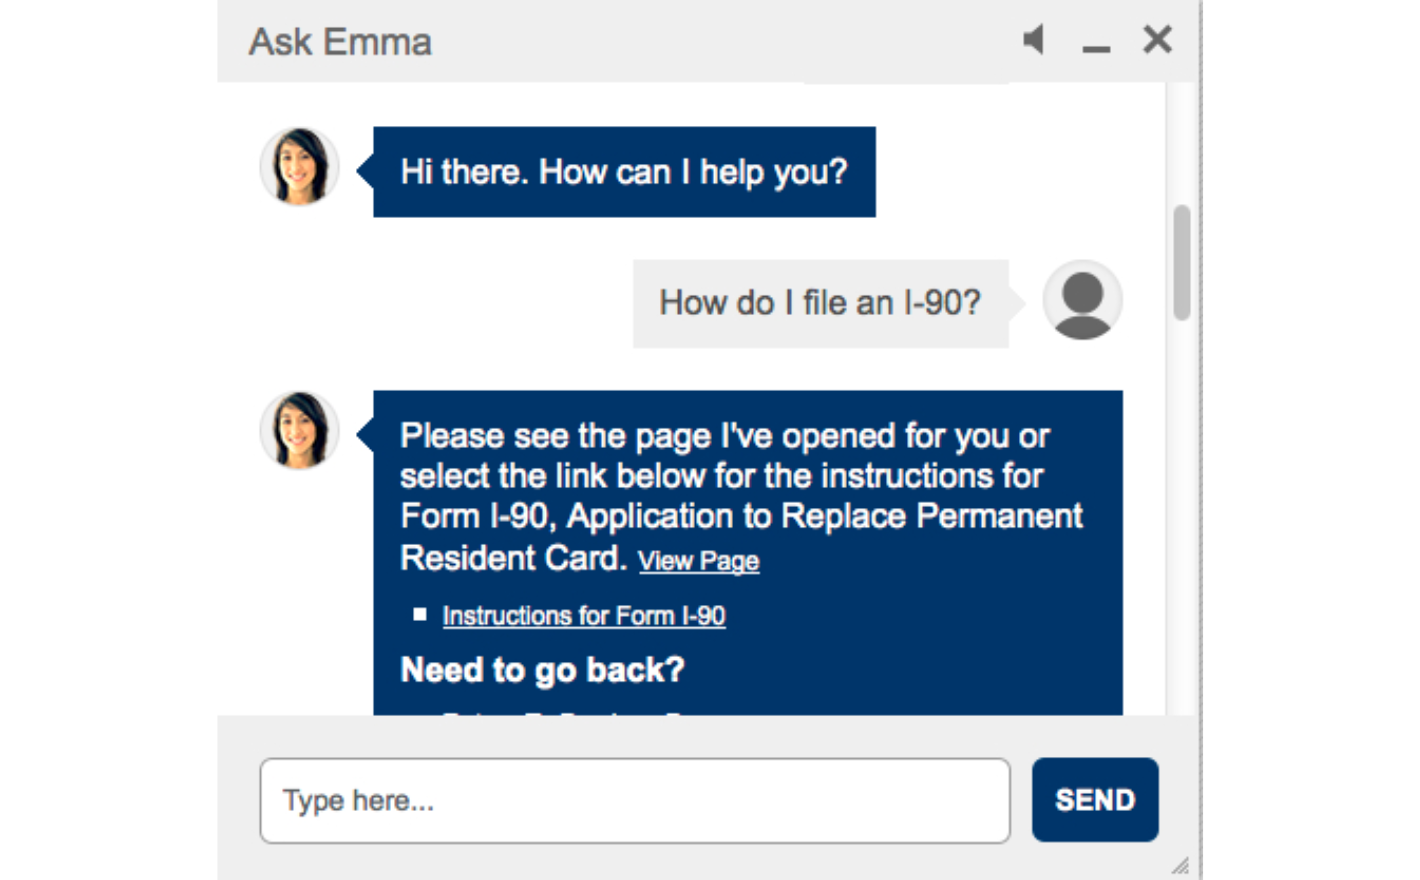Select Emma's Hi there greeting bubble
Image resolution: width=1420 pixels, height=880 pixels.
(x=623, y=171)
